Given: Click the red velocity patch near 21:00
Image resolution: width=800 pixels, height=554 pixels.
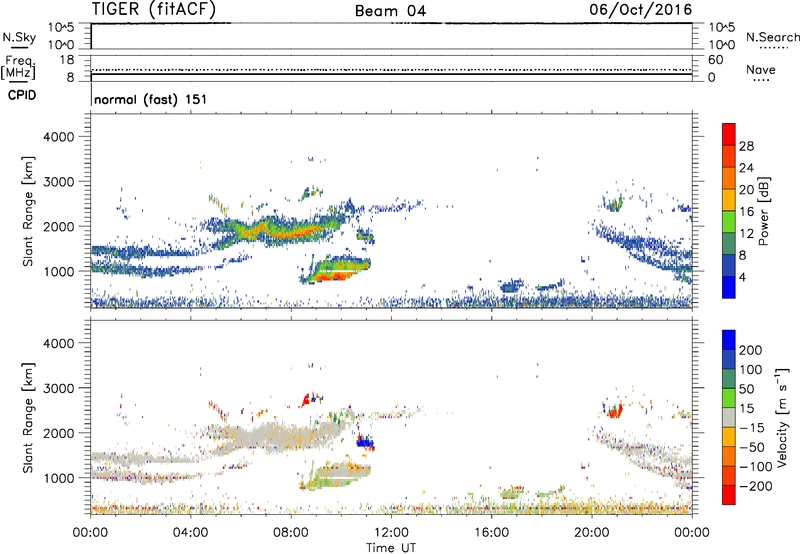Looking at the screenshot, I should pyautogui.click(x=616, y=411).
